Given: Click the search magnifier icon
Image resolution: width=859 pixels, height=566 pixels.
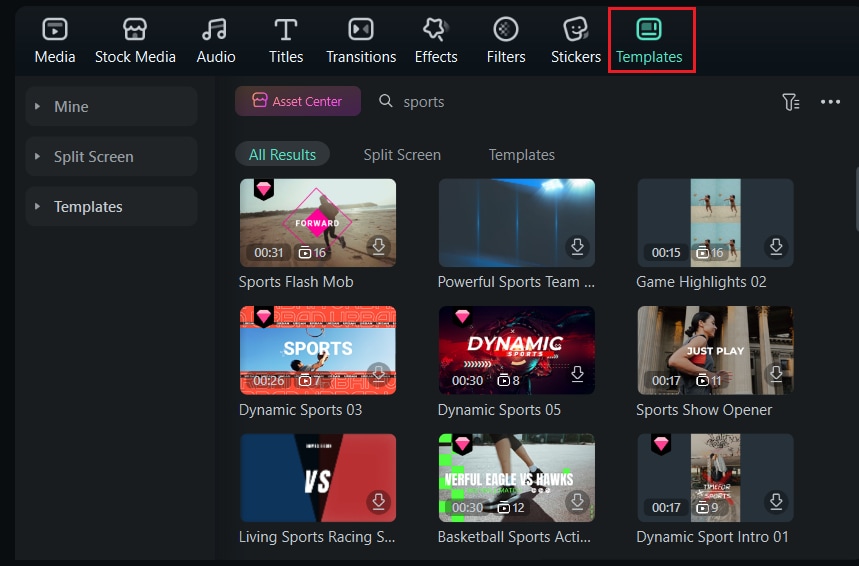Looking at the screenshot, I should pos(386,101).
